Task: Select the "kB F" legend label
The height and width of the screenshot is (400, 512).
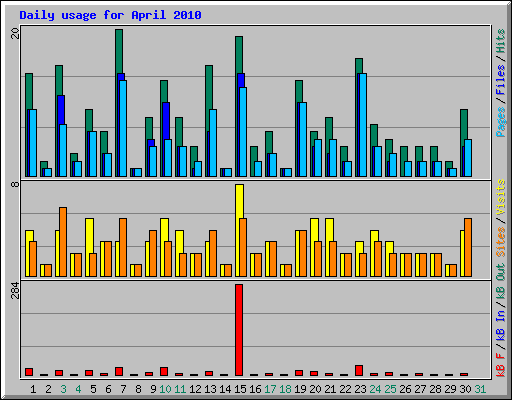Action: pos(501,364)
